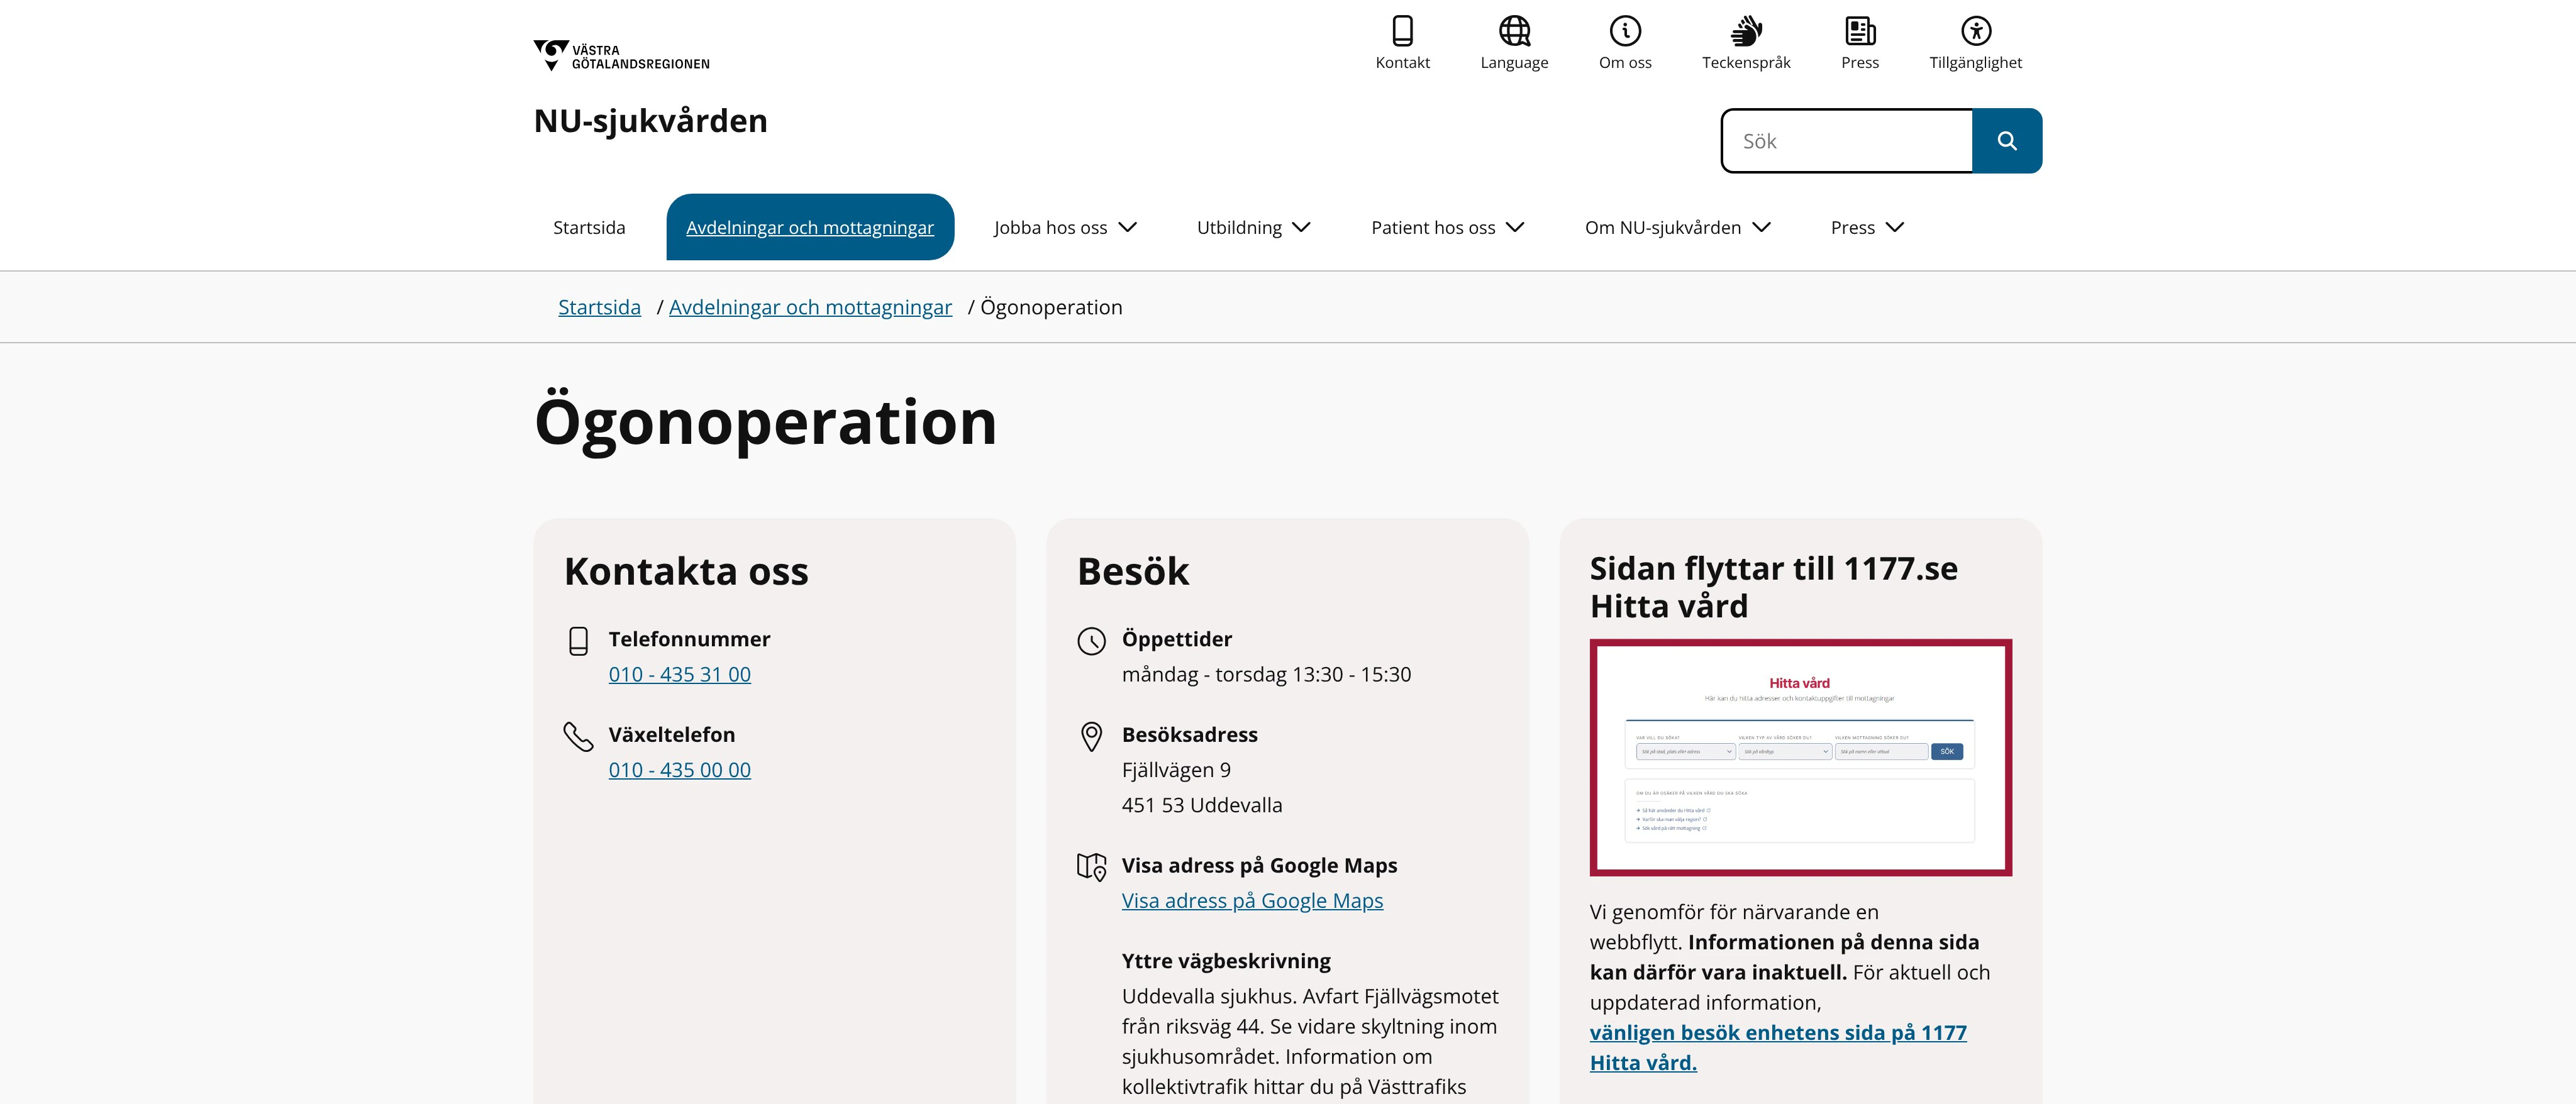Click the Hitta vård preview thumbnail

tap(1800, 758)
